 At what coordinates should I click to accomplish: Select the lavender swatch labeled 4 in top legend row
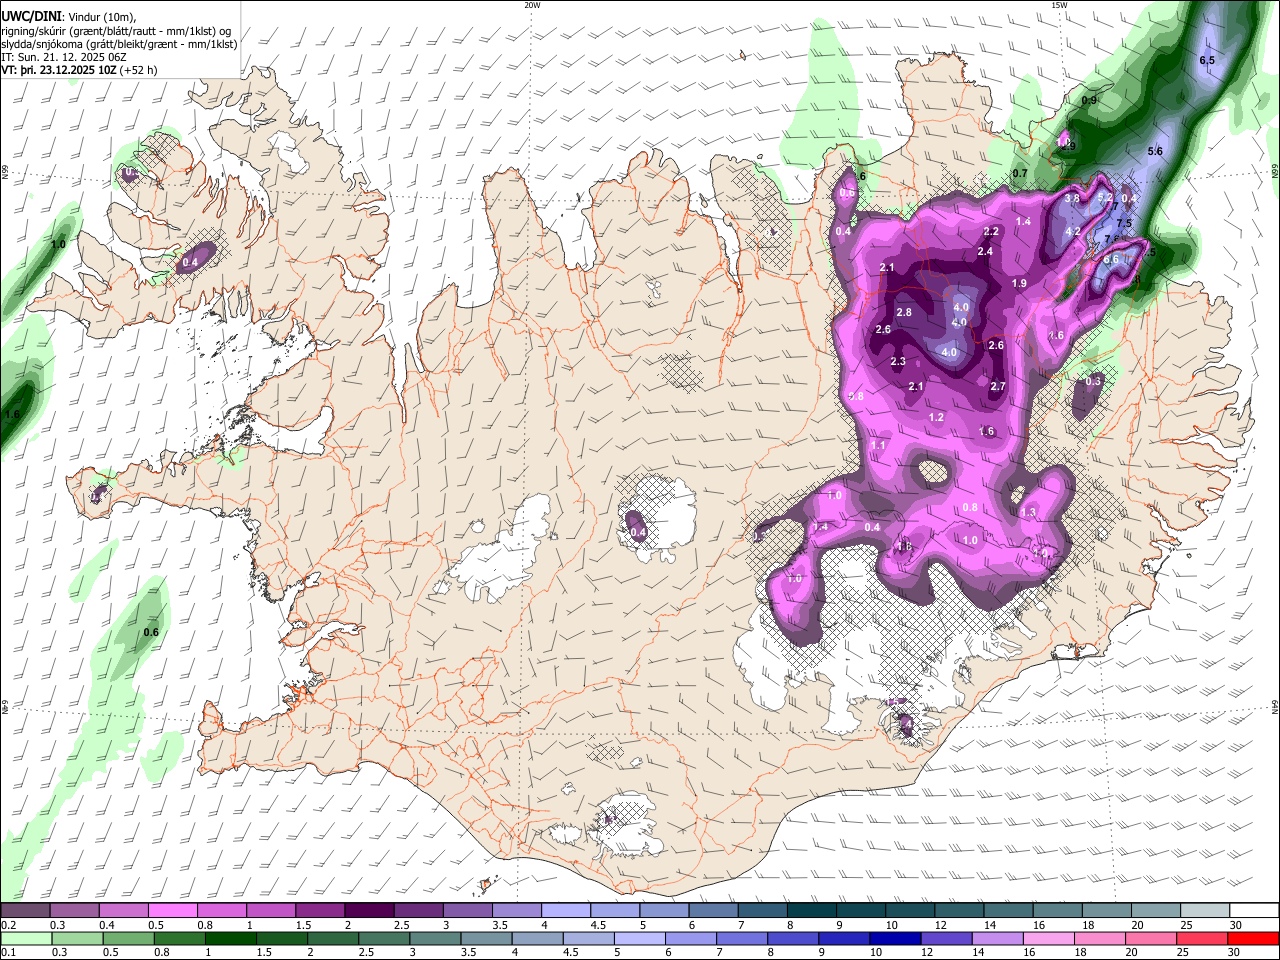(566, 911)
